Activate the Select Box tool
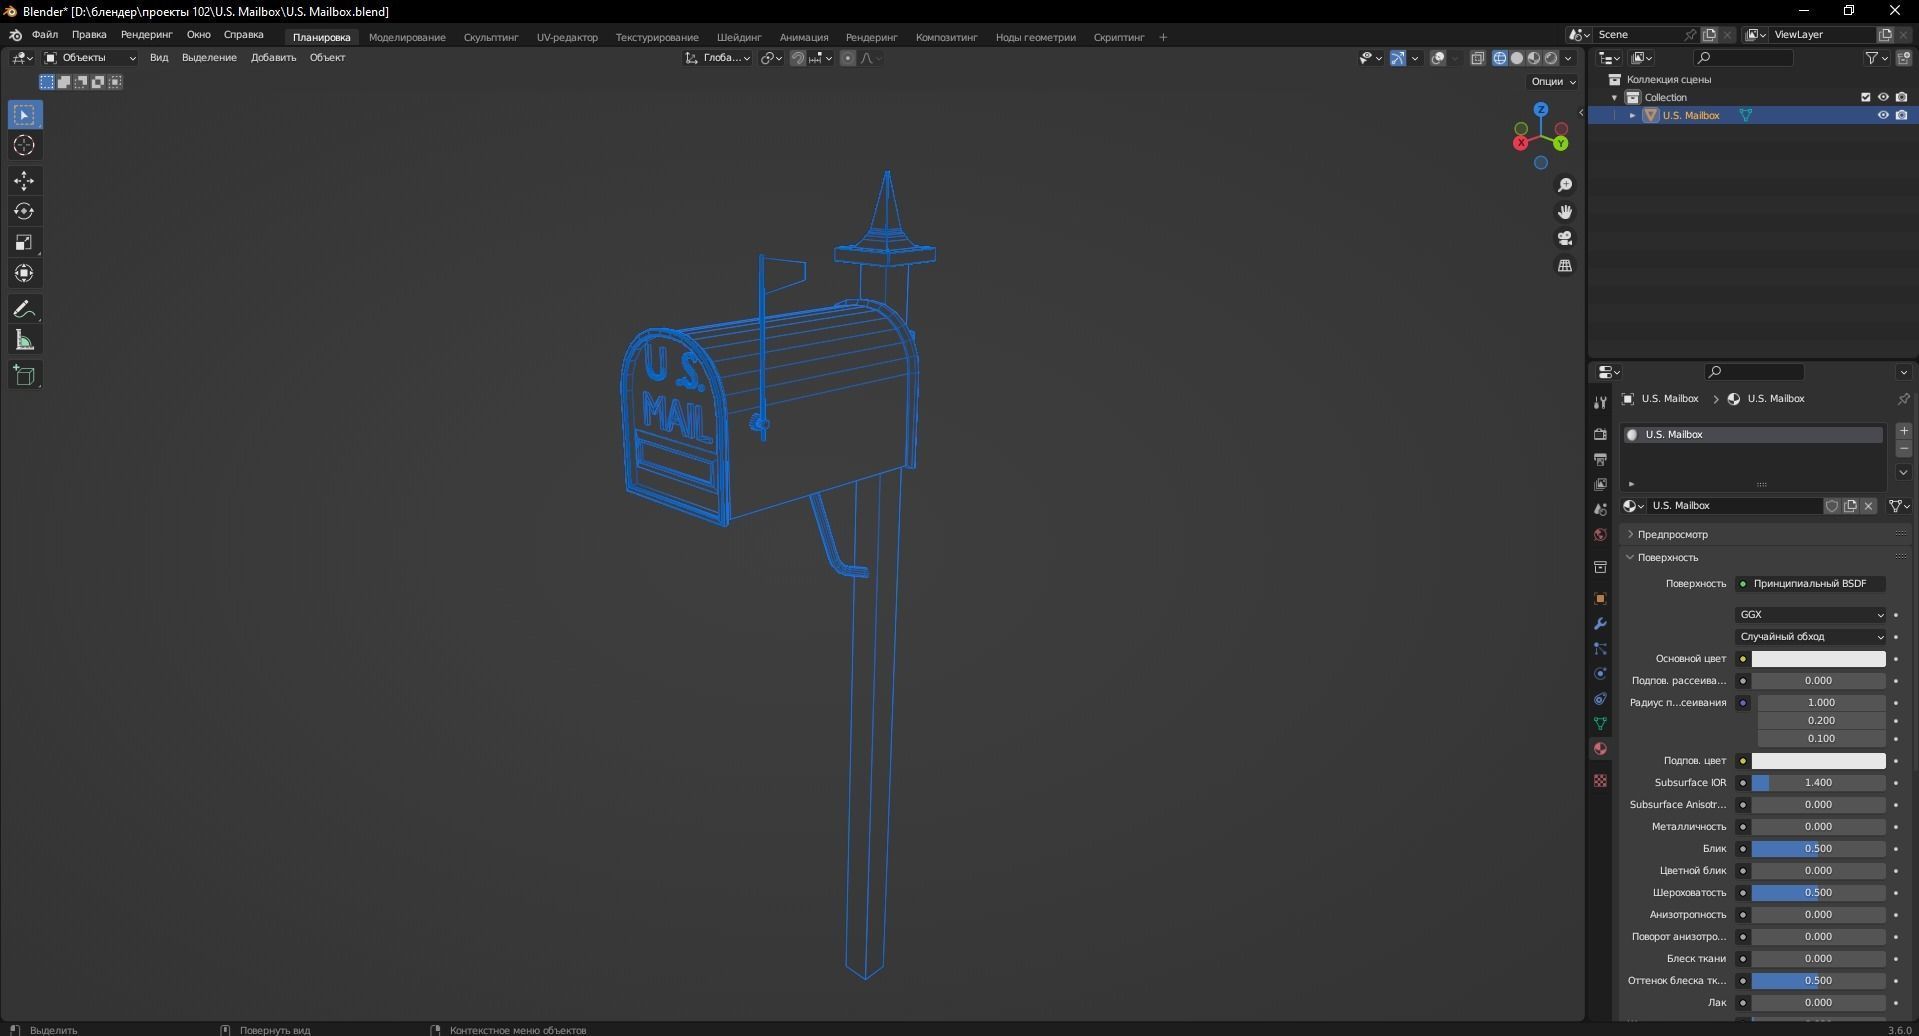 click(24, 115)
